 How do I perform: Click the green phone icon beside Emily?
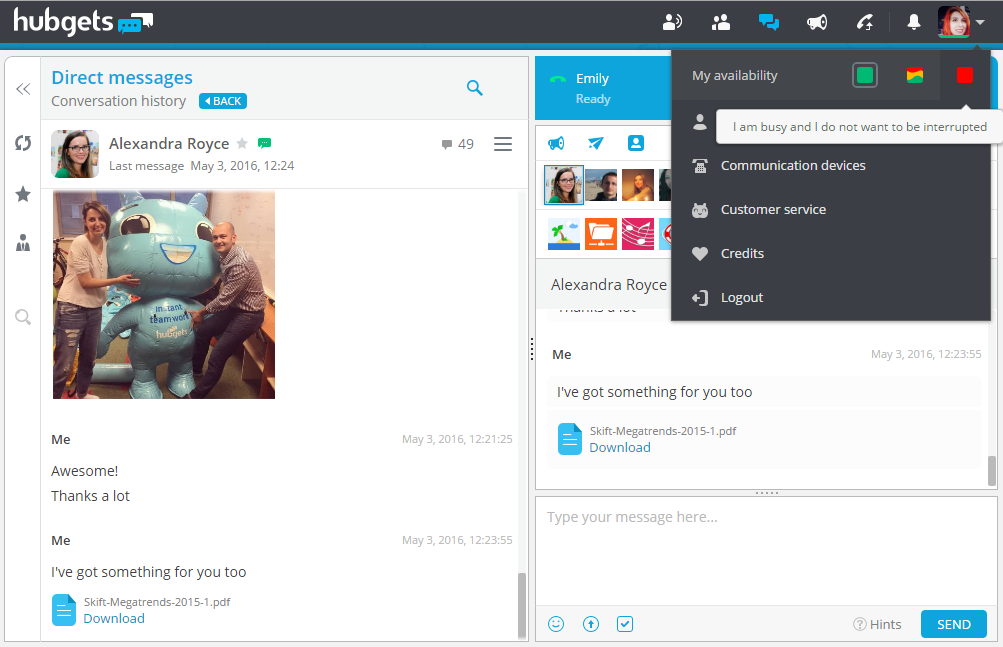click(558, 79)
